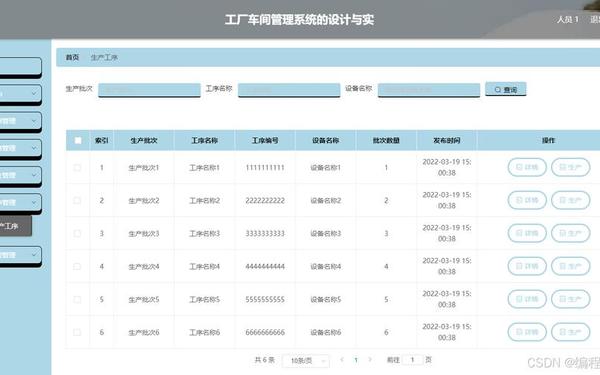The width and height of the screenshot is (600, 375).
Task: Go to previous page with left arrow
Action: point(342,360)
